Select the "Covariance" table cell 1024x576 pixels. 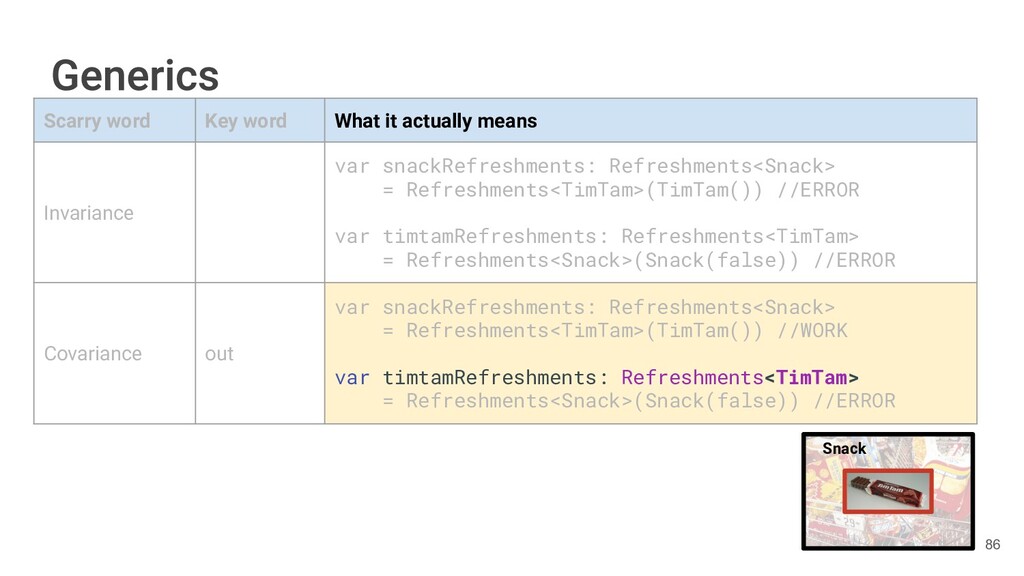[93, 354]
